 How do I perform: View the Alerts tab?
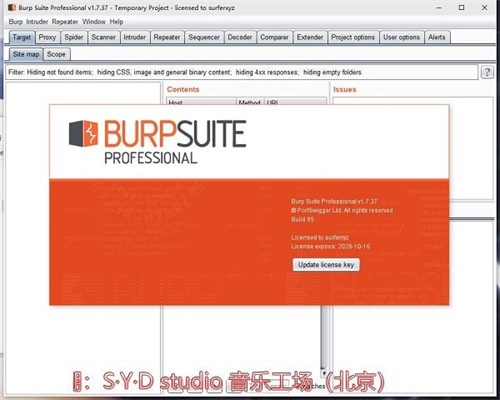[x=437, y=37]
